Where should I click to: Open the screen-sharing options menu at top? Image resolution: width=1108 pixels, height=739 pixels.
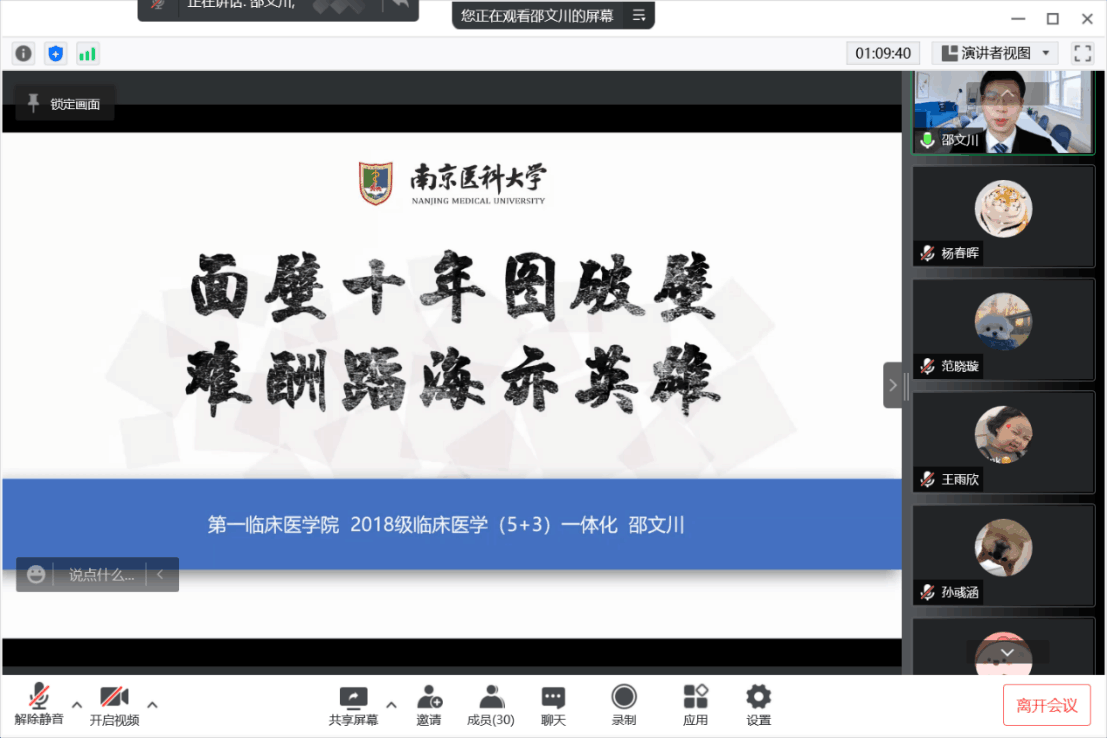pyautogui.click(x=639, y=15)
